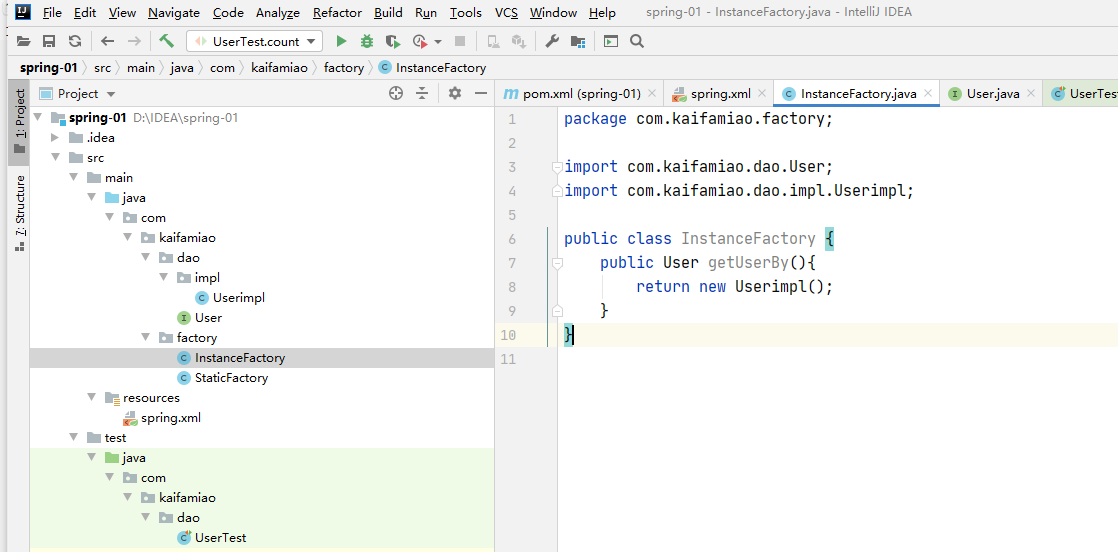
Task: Open Project panel gear options
Action: [455, 93]
